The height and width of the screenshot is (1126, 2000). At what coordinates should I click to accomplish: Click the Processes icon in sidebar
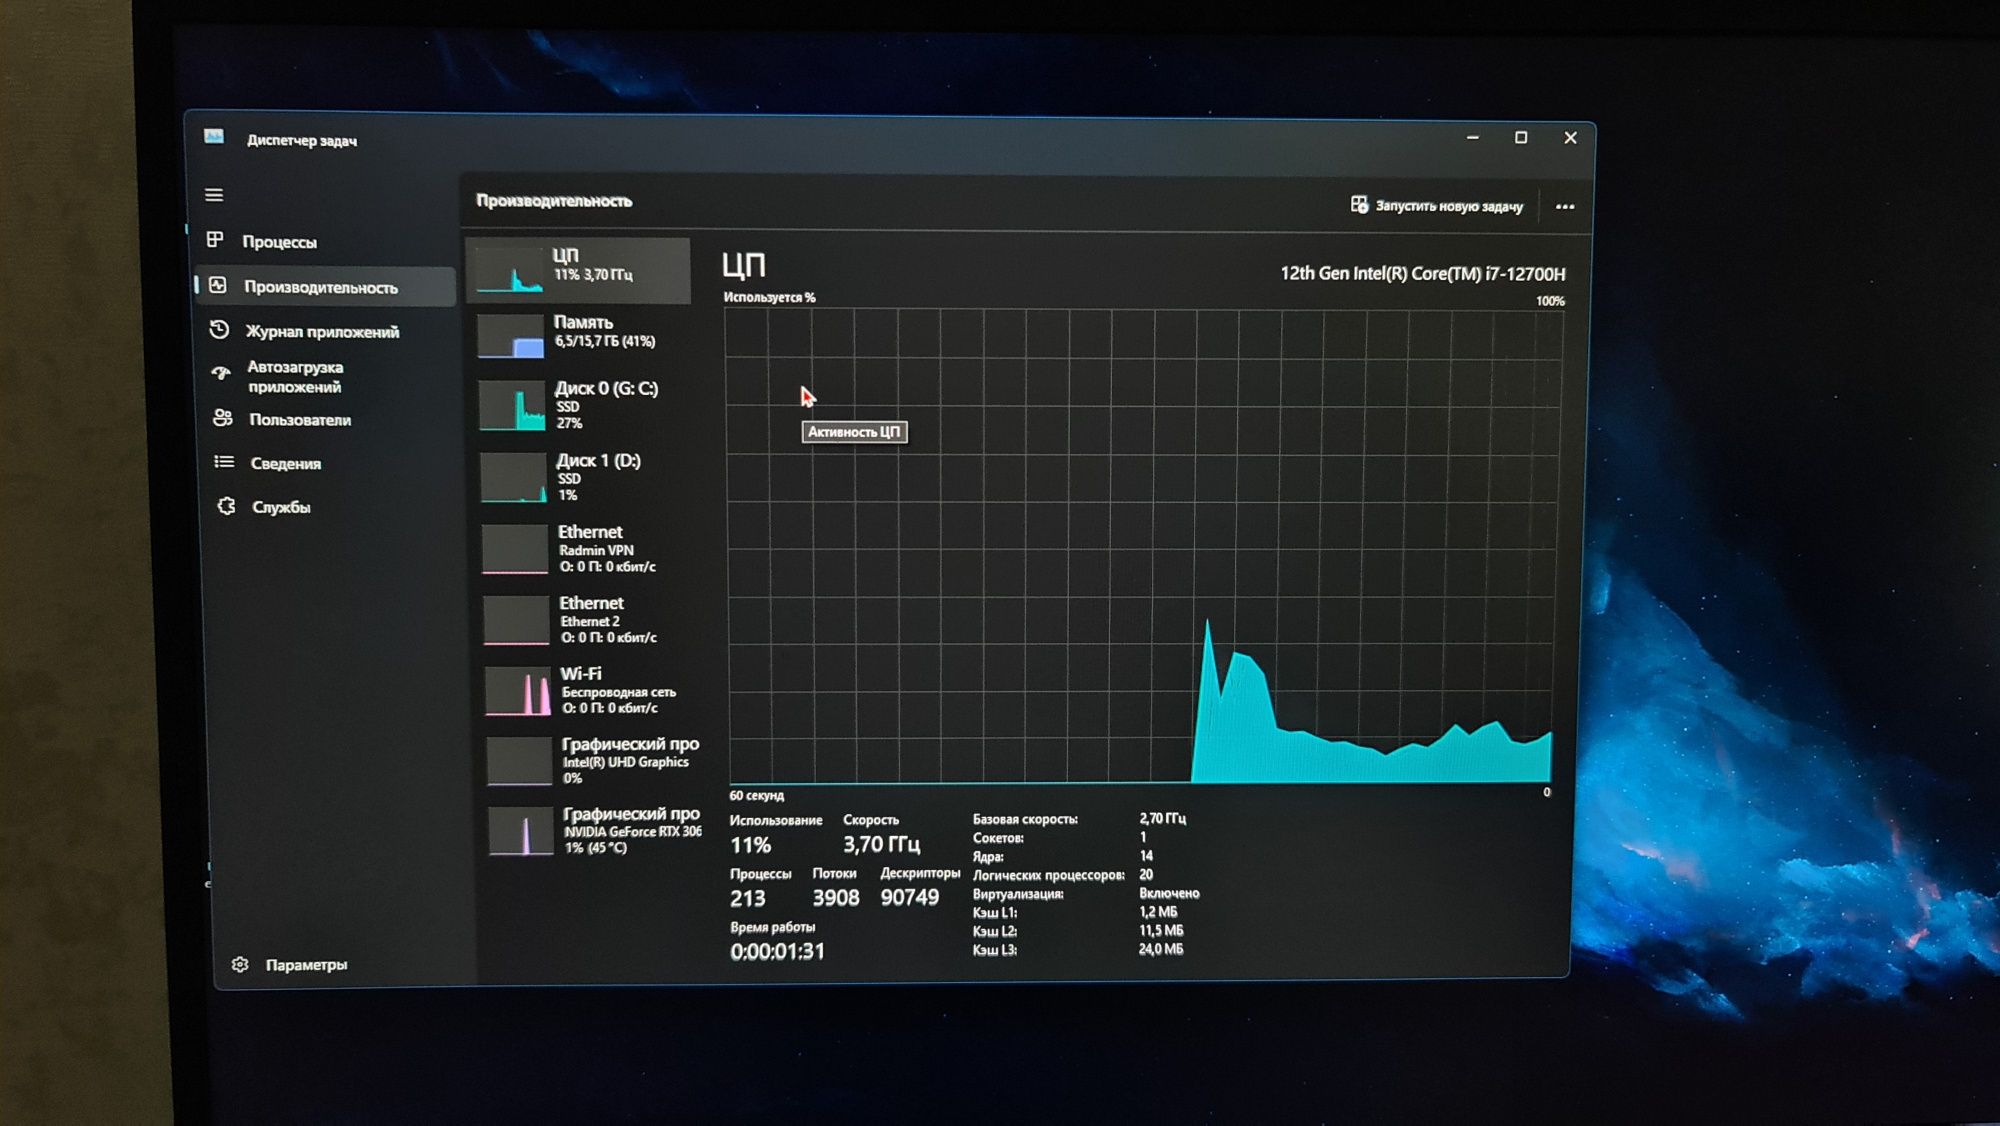215,240
